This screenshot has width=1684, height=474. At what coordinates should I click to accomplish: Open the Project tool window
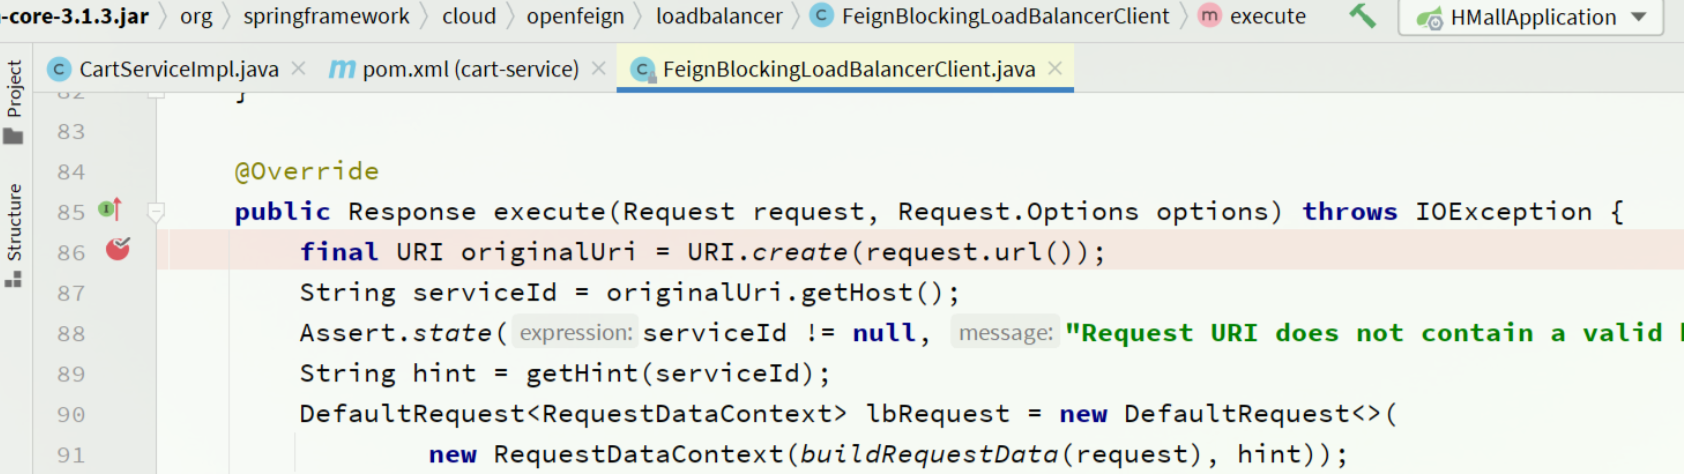click(x=14, y=102)
